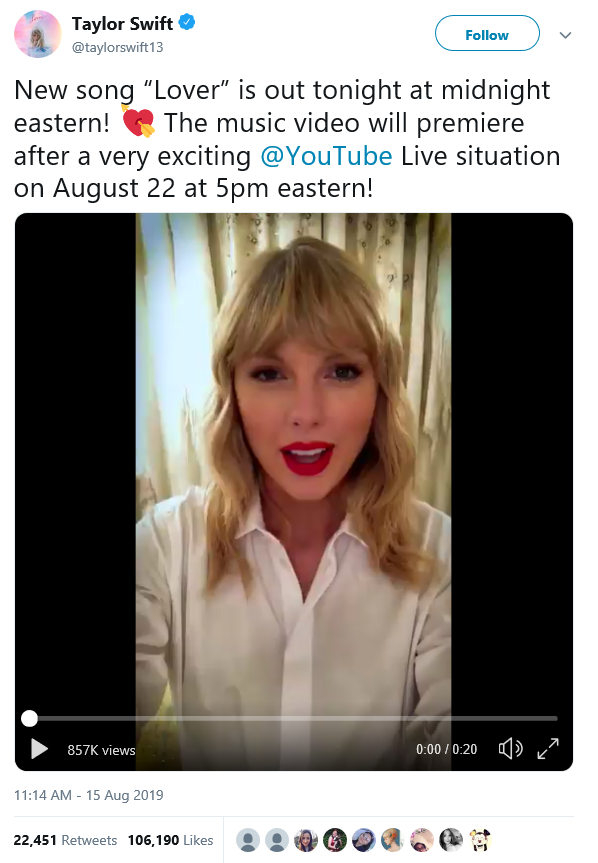Image resolution: width=598 pixels, height=863 pixels.
Task: Follow Taylor Swift's account
Action: click(x=487, y=33)
